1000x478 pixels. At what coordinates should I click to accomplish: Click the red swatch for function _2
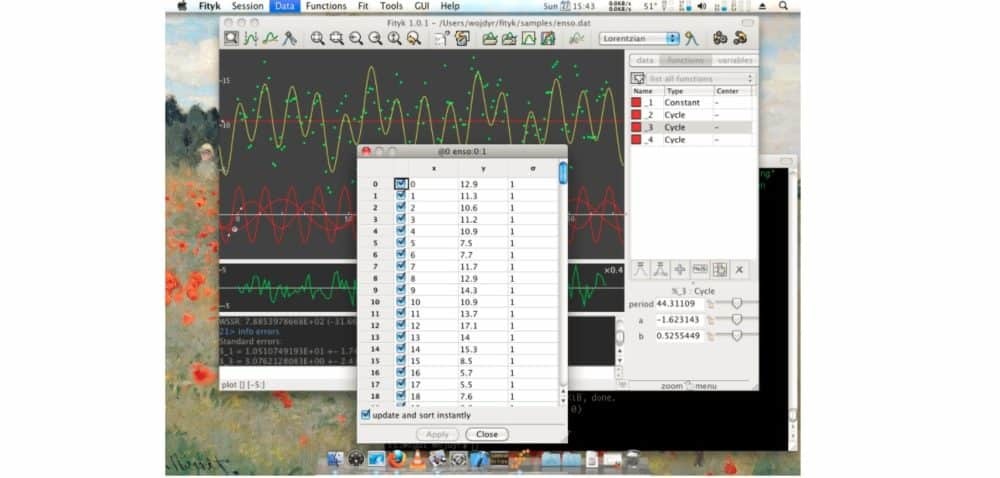click(636, 115)
